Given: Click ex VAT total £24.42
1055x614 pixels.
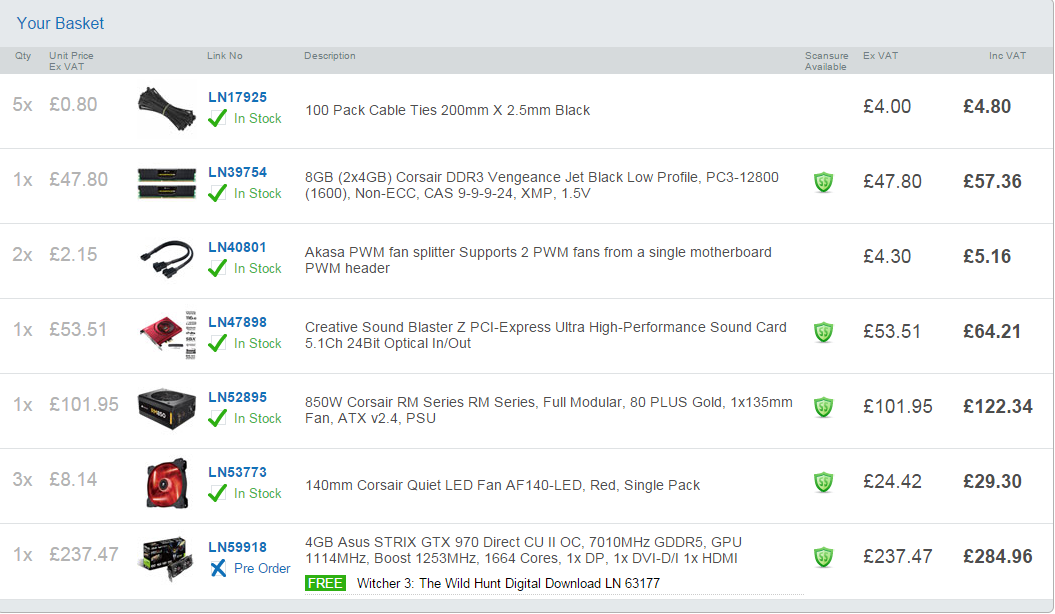Looking at the screenshot, I should [893, 482].
